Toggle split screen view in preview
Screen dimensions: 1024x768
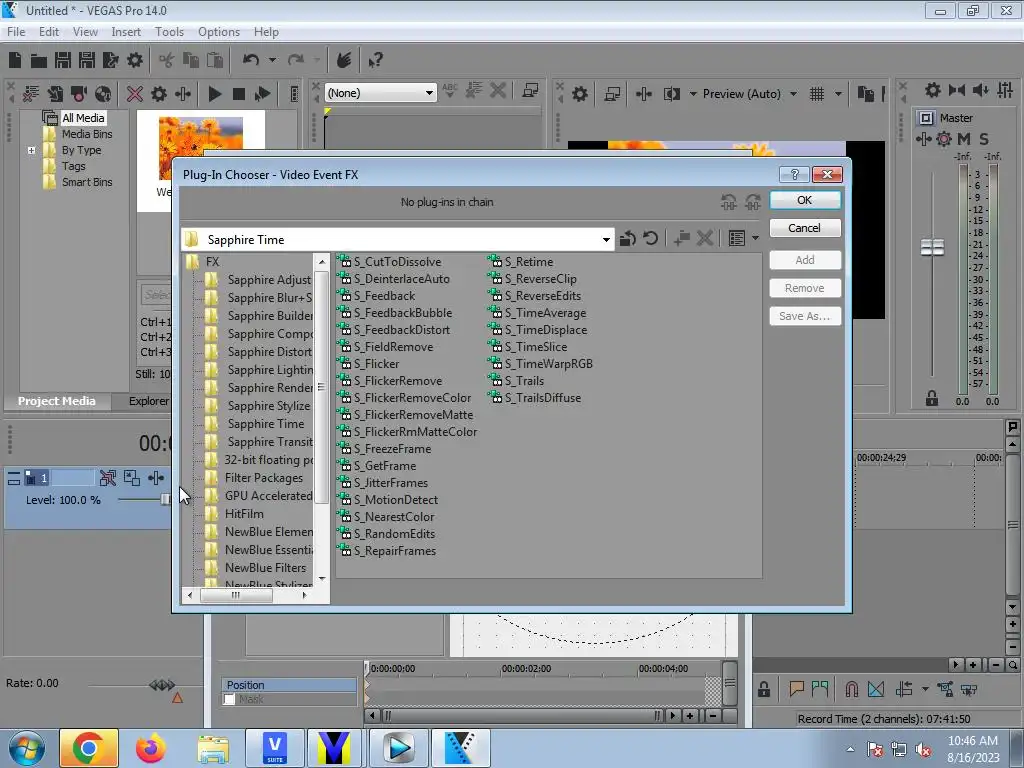pos(671,94)
